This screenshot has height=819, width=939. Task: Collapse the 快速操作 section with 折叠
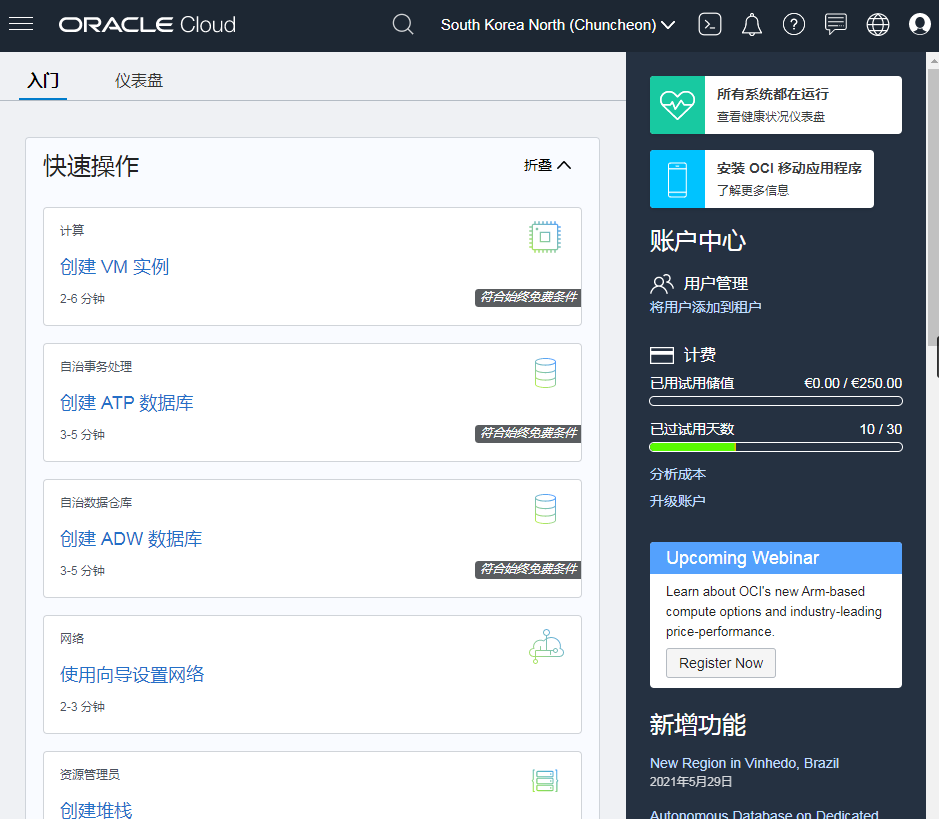pyautogui.click(x=547, y=165)
